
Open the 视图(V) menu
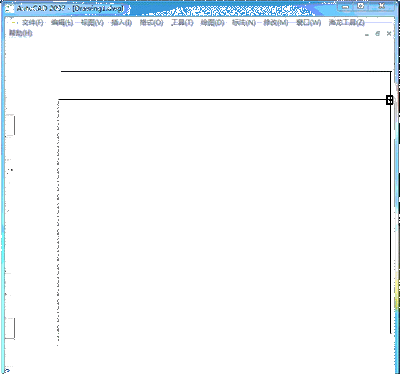(92, 23)
